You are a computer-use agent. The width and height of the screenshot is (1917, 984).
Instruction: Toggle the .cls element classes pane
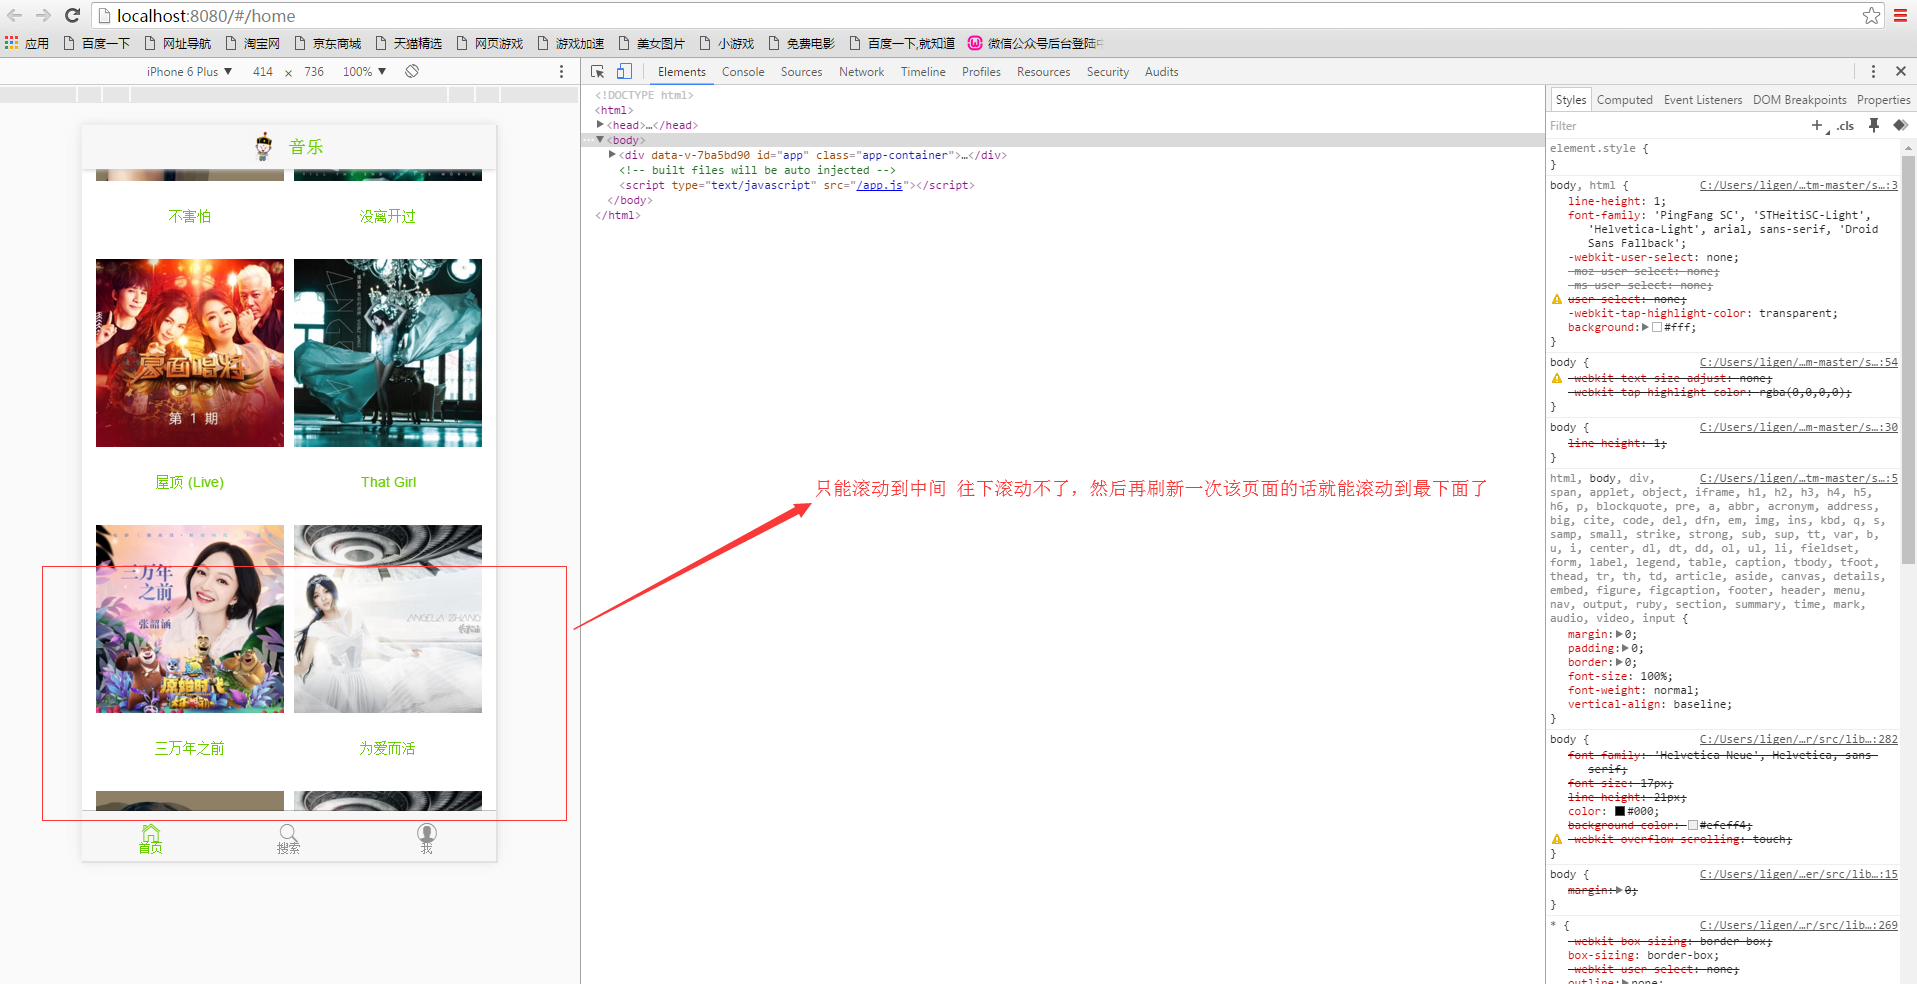pos(1845,126)
